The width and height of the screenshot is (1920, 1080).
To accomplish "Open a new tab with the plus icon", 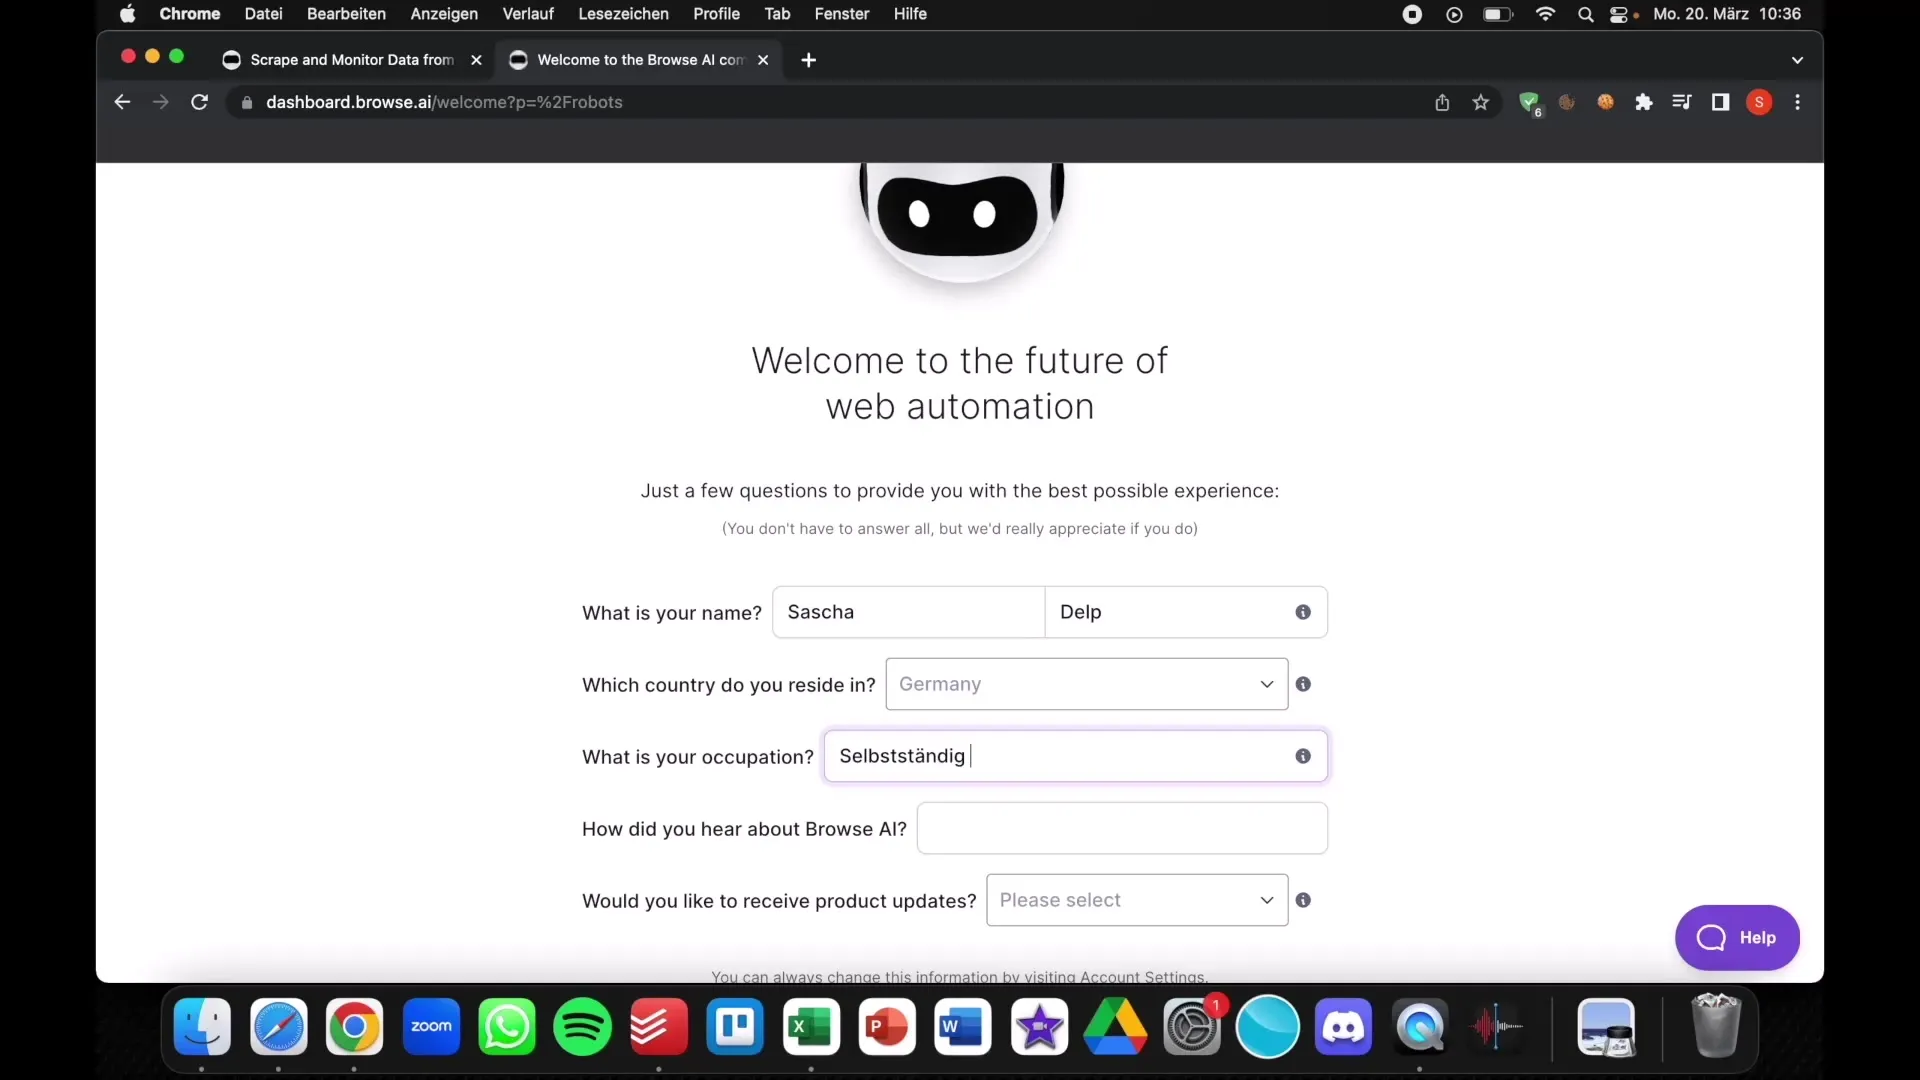I will 809,60.
